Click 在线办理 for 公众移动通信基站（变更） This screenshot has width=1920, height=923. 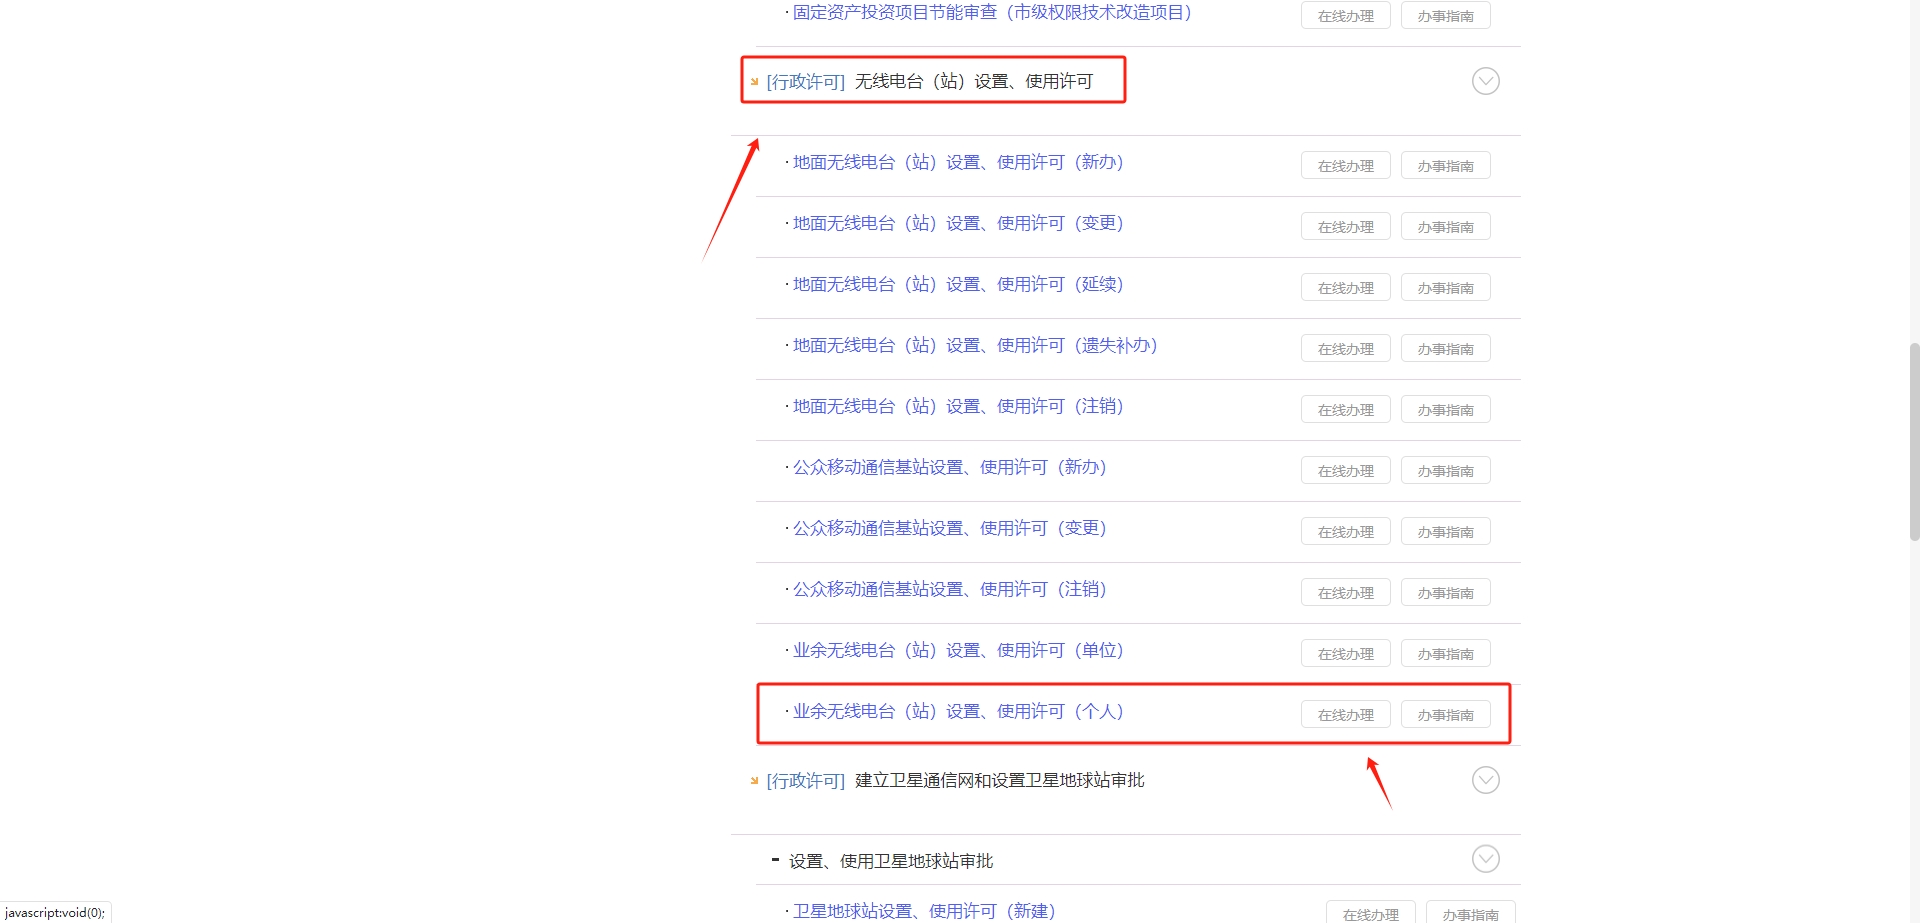pyautogui.click(x=1345, y=532)
